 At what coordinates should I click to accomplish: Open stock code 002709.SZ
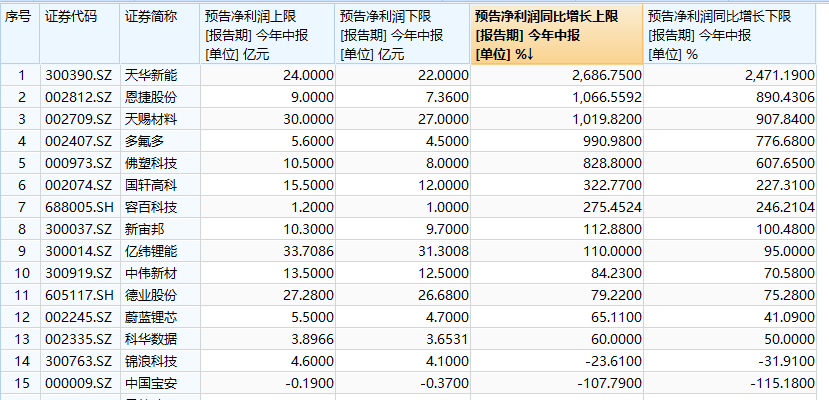(80, 119)
